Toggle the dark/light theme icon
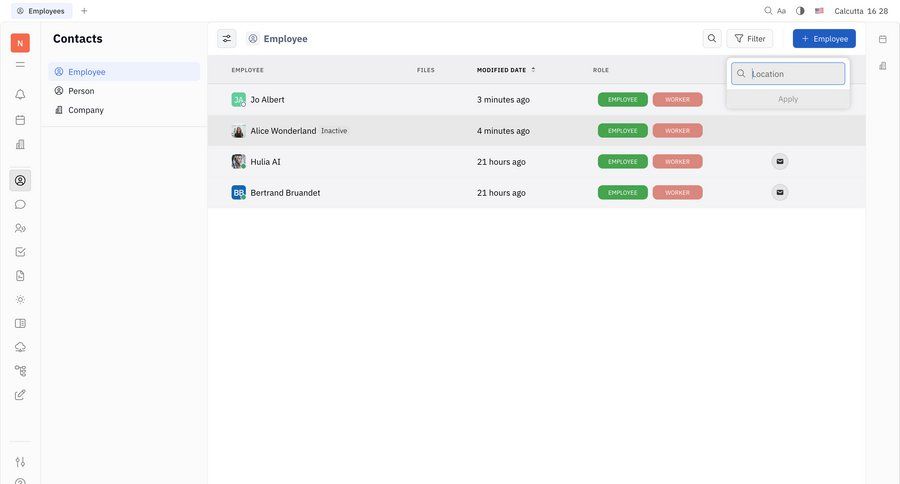The image size is (900, 484). click(800, 10)
